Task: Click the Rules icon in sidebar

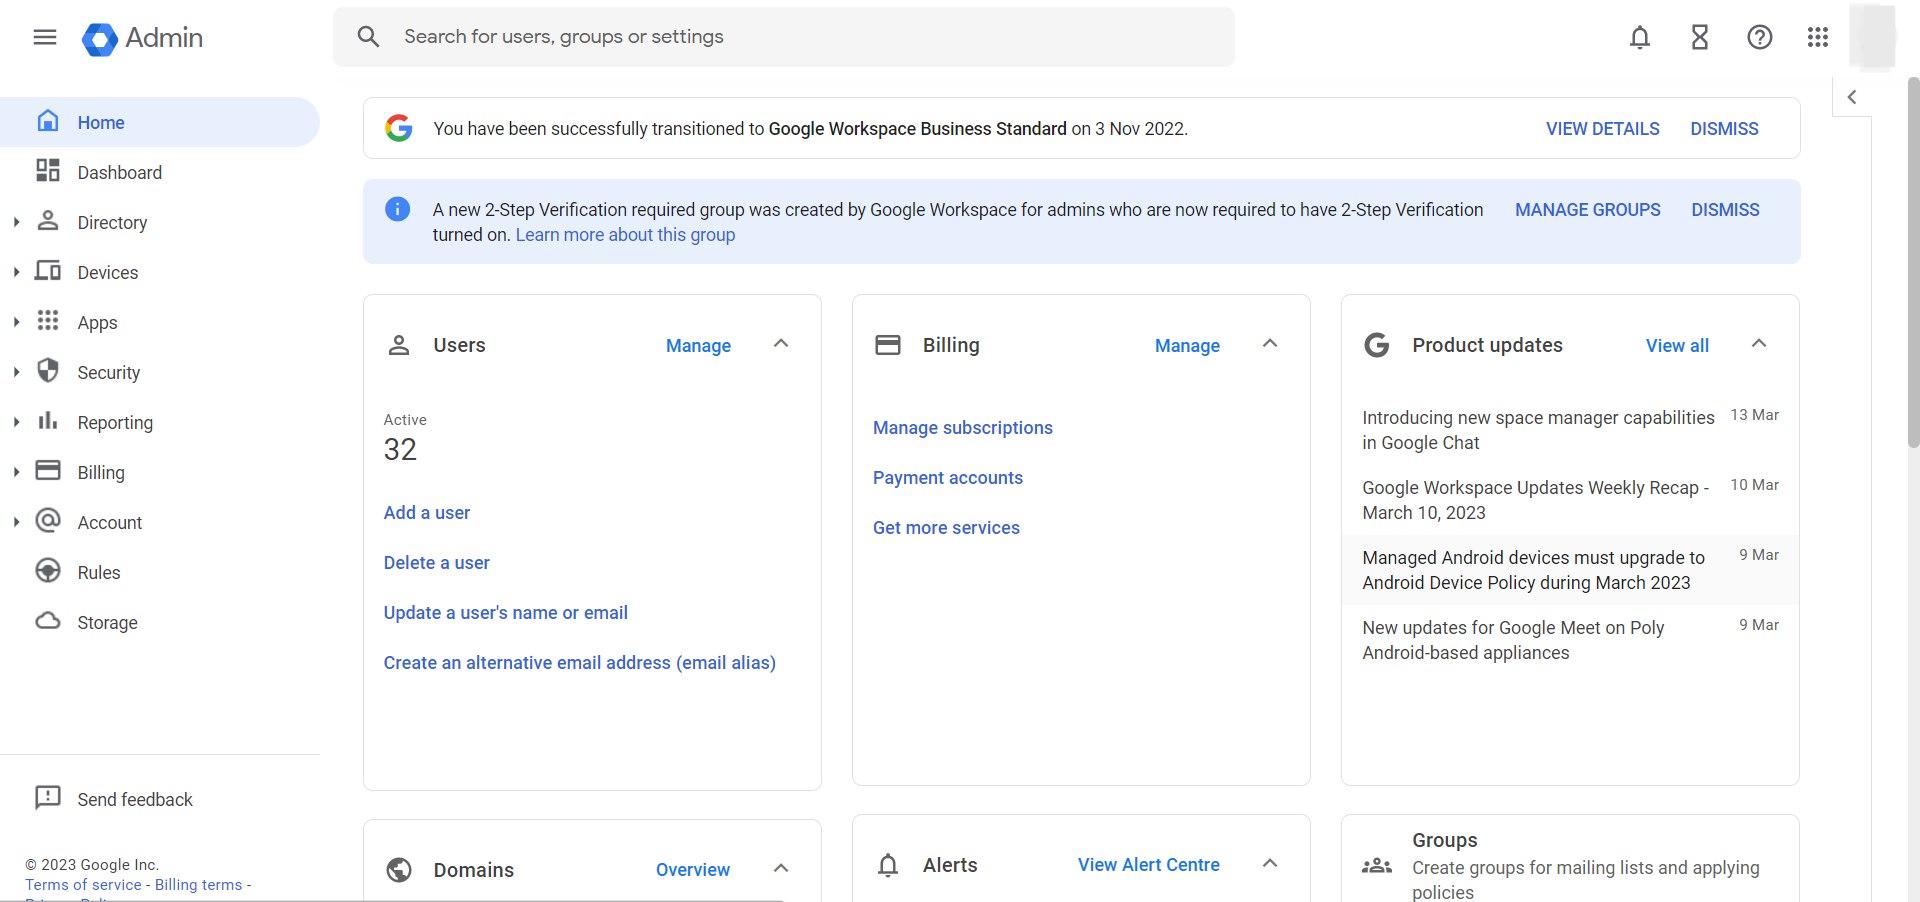Action: click(x=48, y=571)
